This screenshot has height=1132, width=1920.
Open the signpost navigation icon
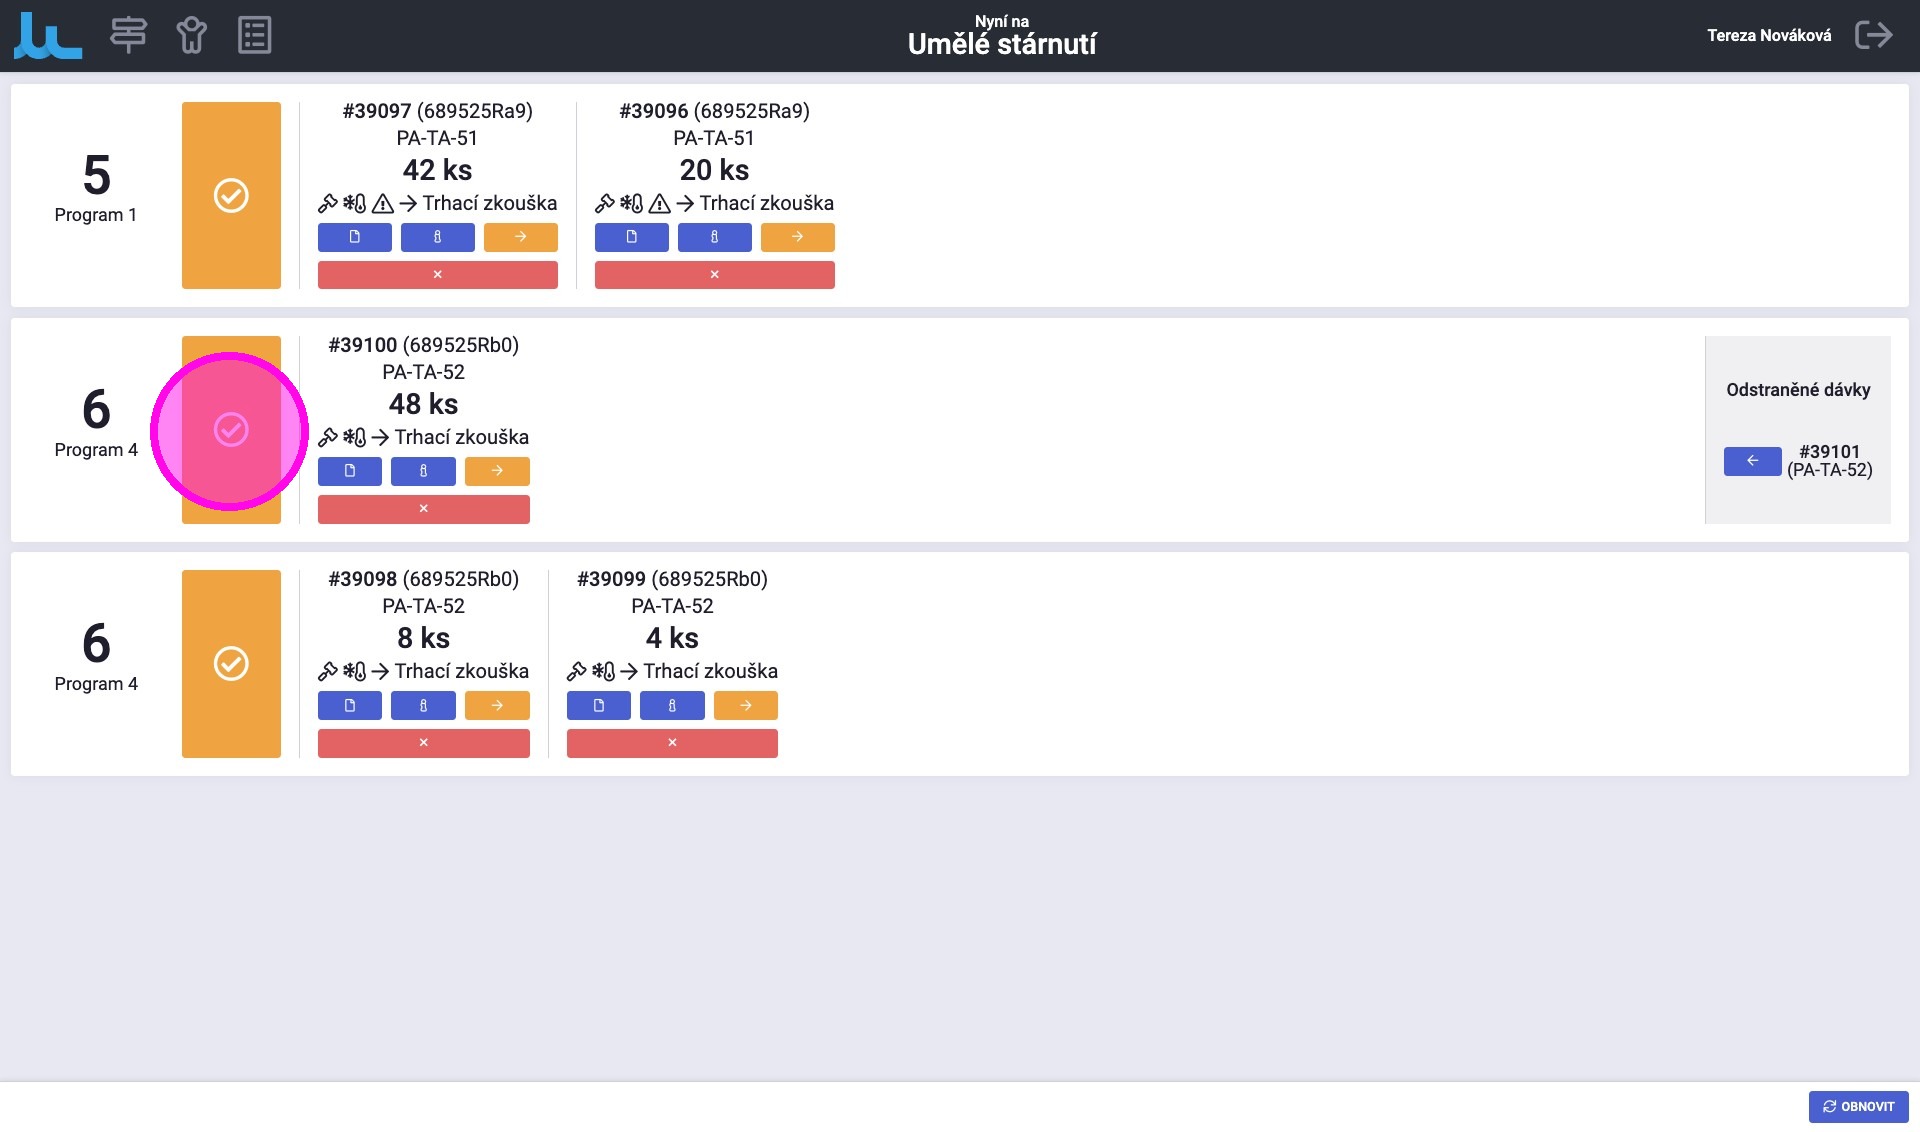(128, 35)
